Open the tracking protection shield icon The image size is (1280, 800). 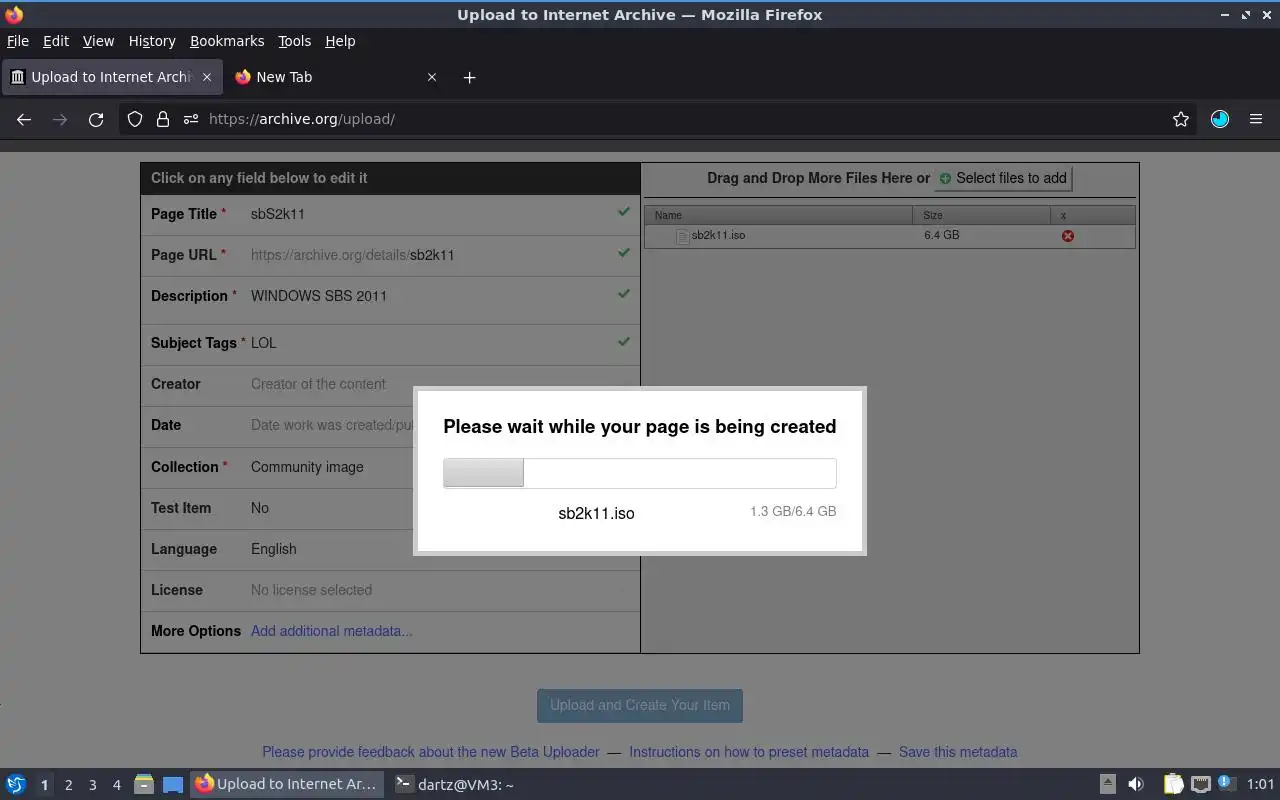[x=135, y=119]
